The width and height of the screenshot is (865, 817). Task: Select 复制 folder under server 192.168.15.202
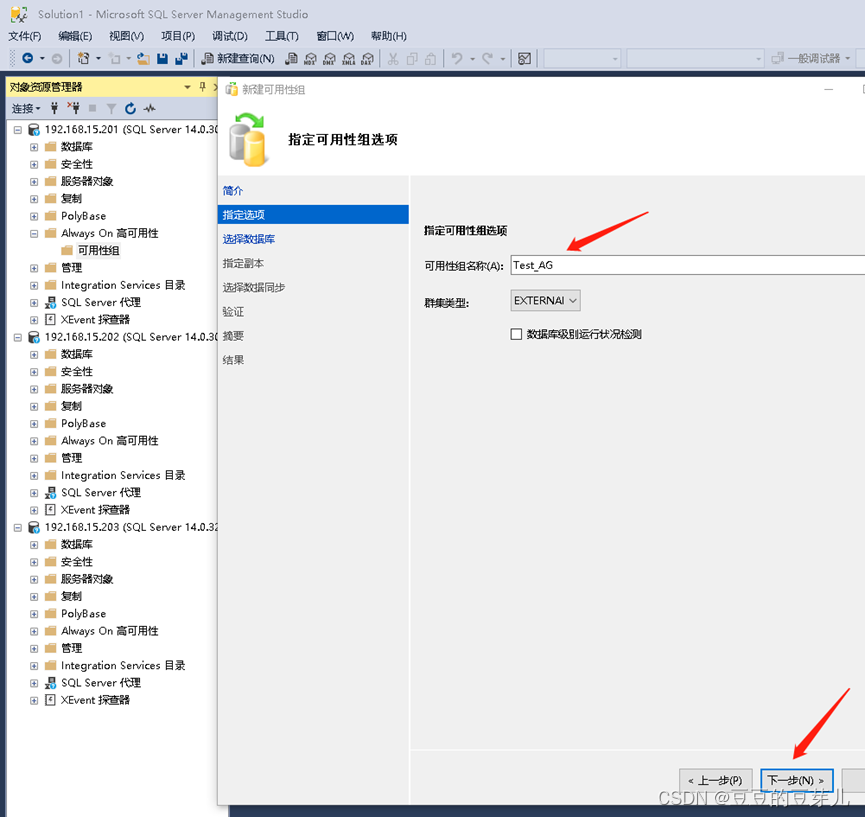coord(71,406)
